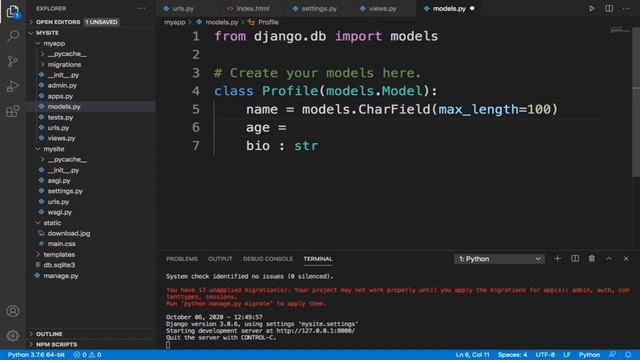
Task: Open manage.py in the explorer
Action: [x=61, y=276]
